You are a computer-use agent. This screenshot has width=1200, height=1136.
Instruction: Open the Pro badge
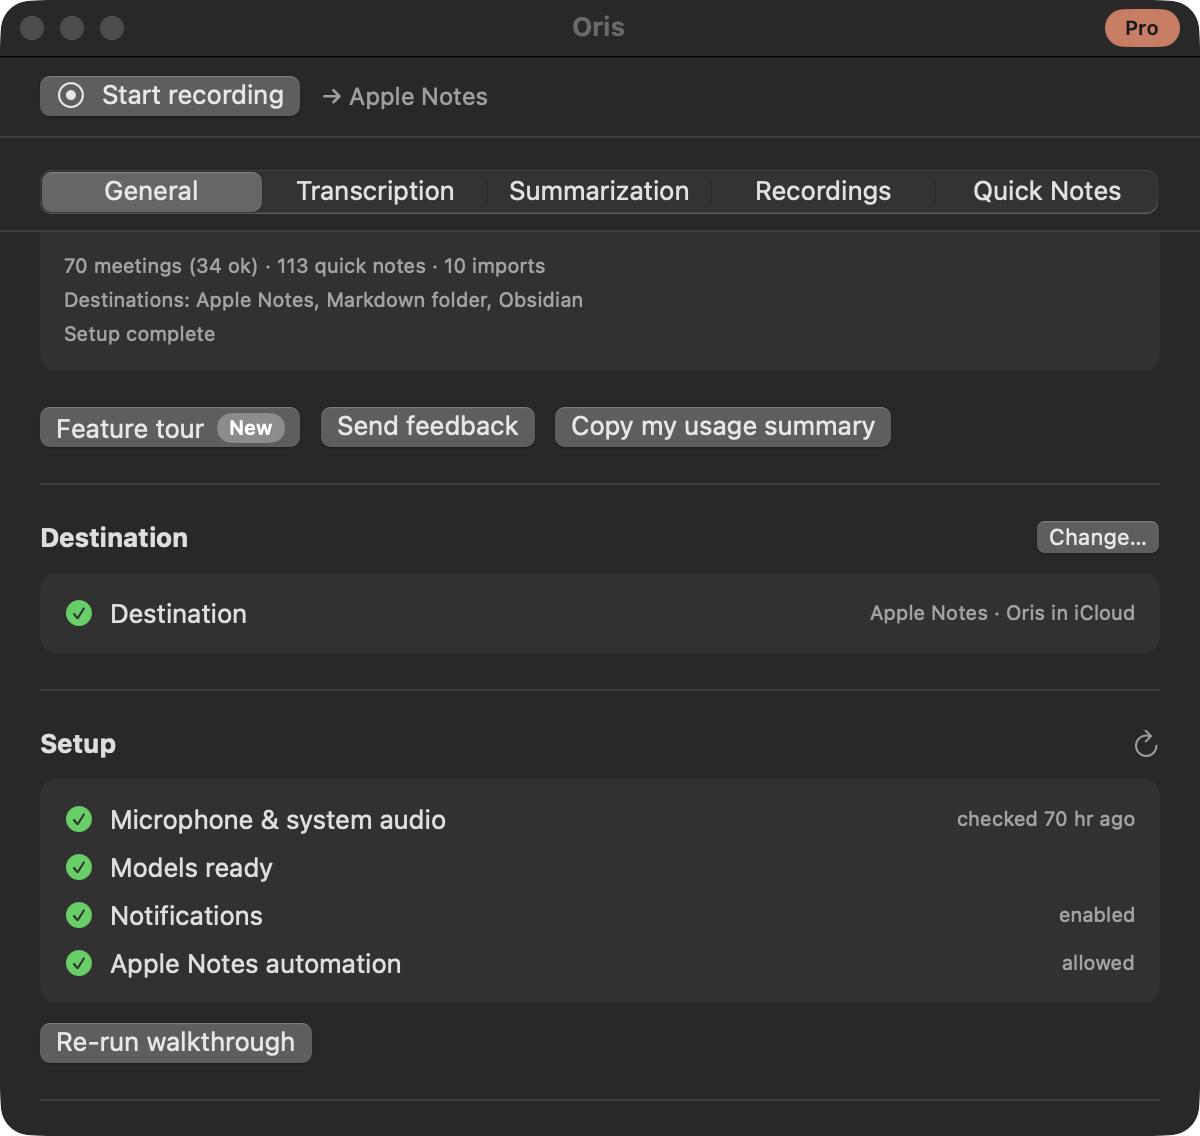pos(1142,28)
